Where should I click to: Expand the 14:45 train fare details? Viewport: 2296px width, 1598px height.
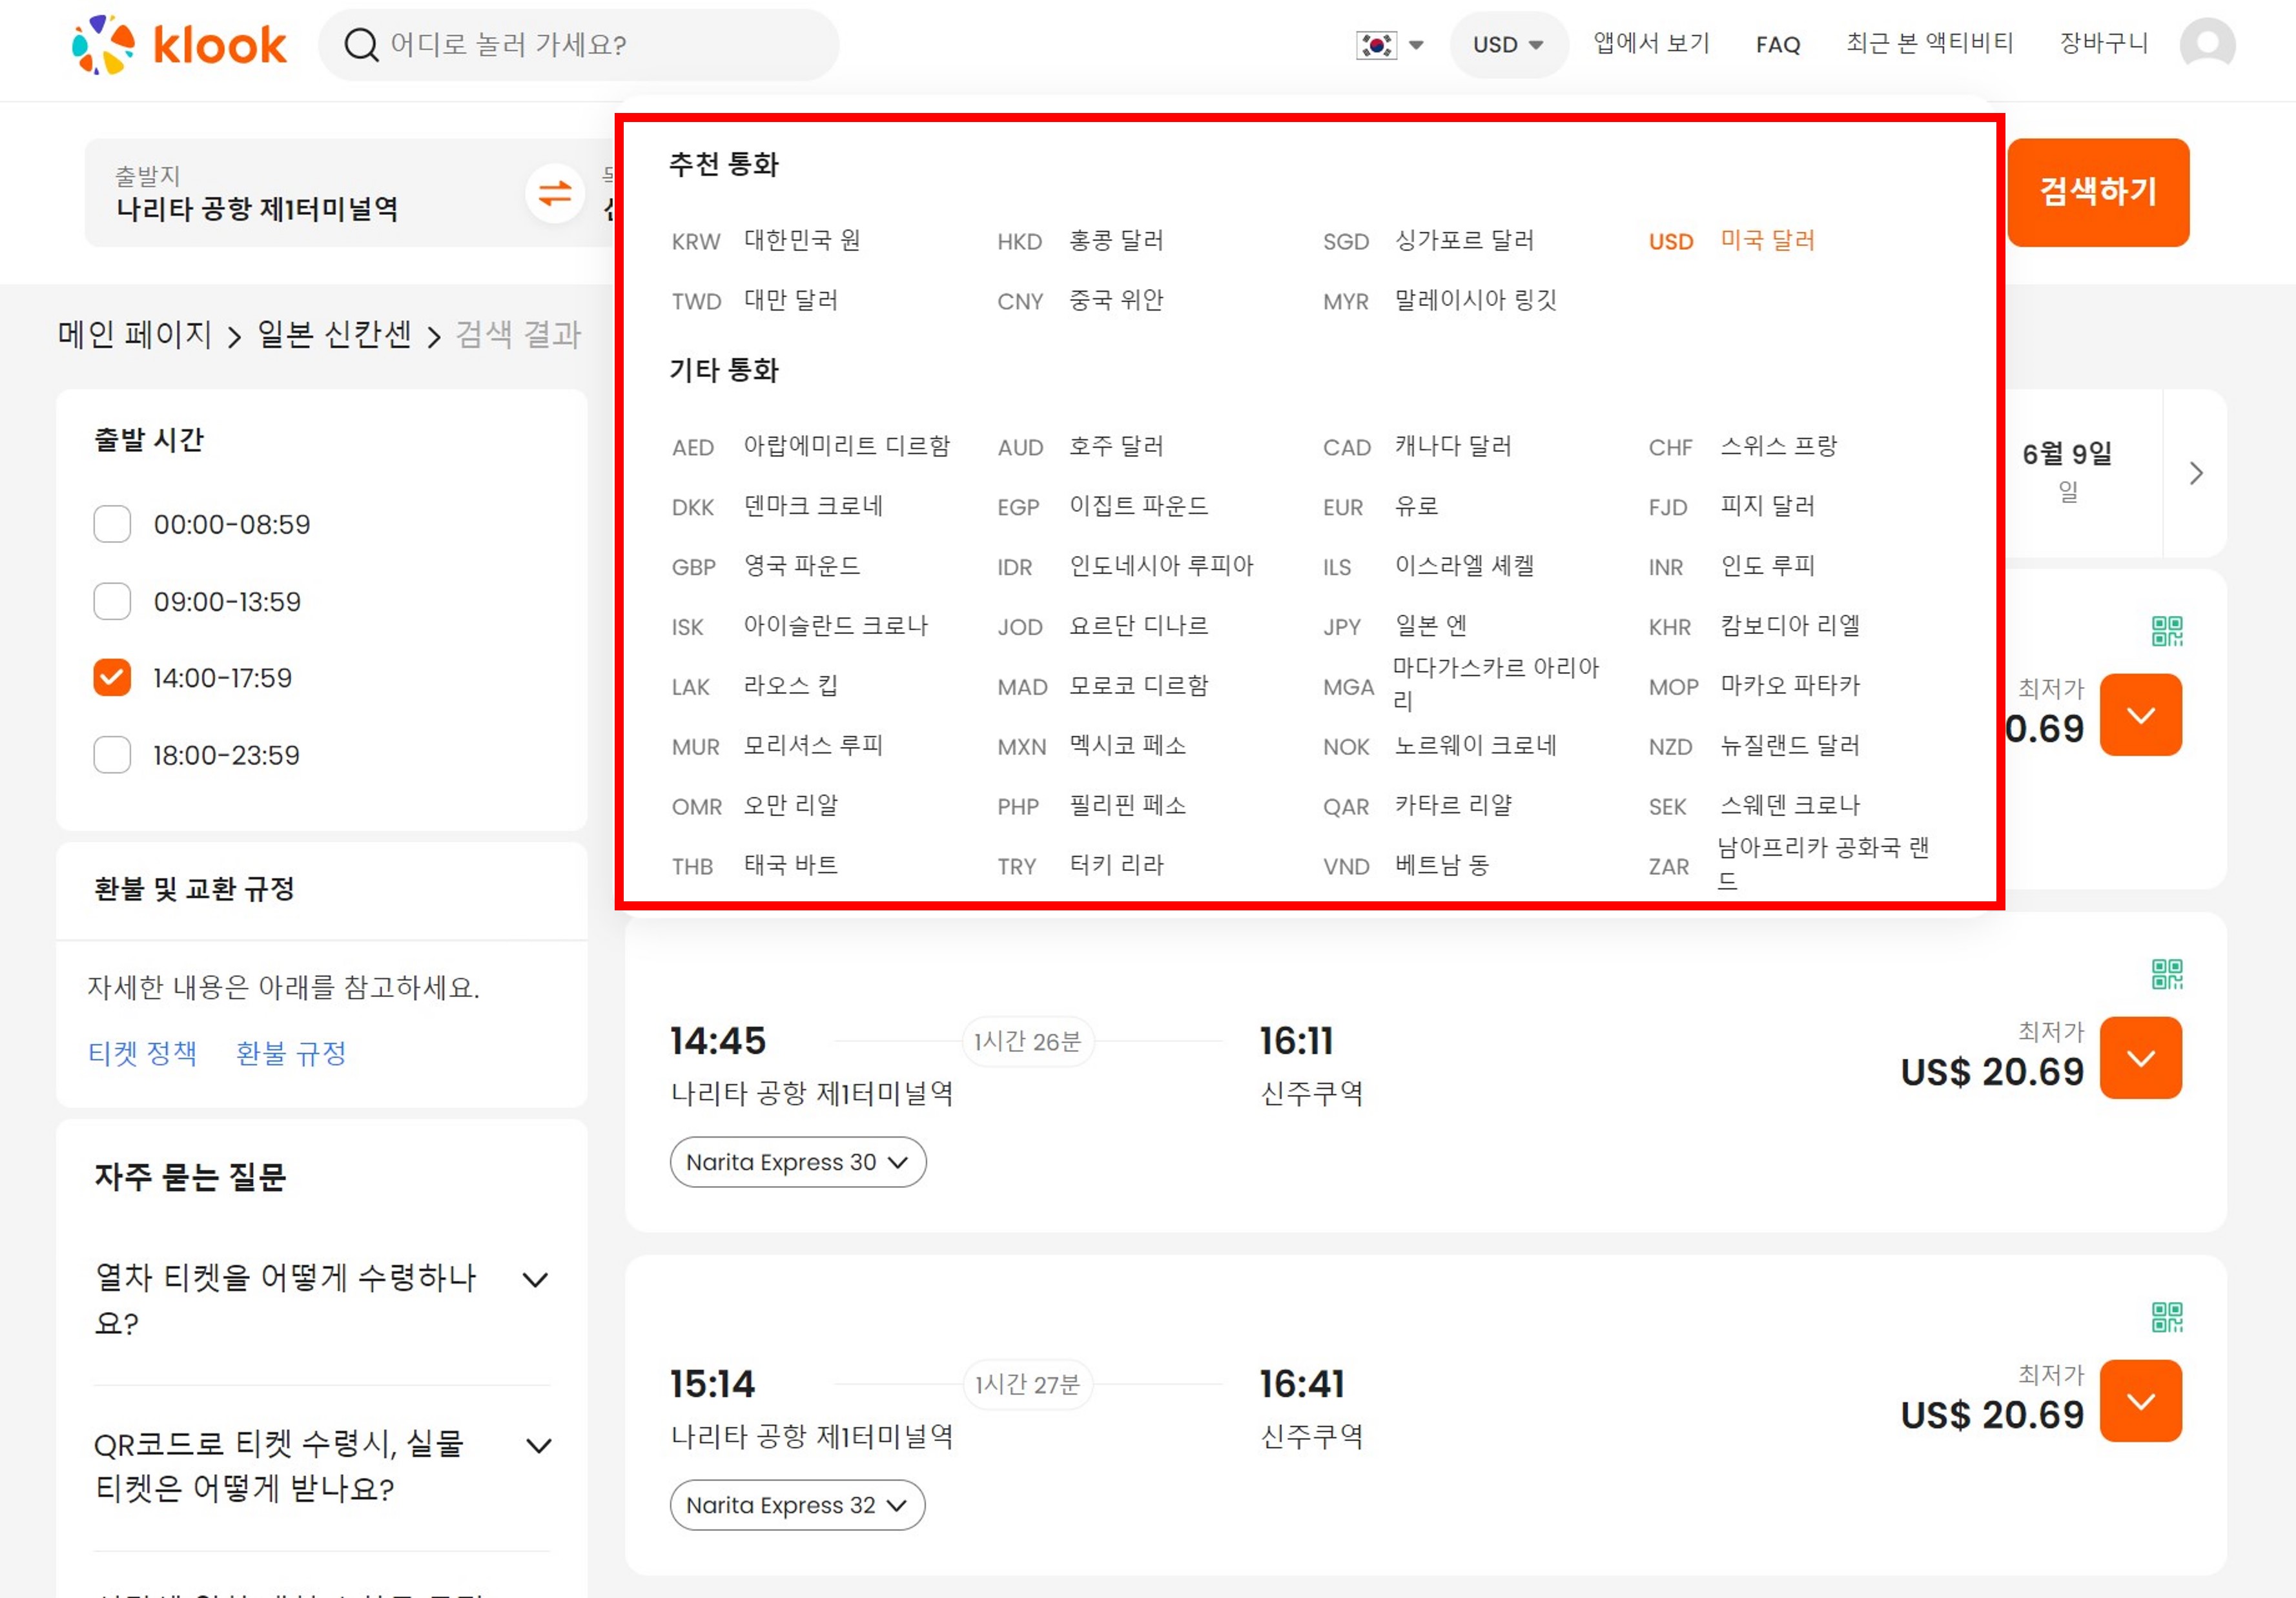pos(2140,1058)
